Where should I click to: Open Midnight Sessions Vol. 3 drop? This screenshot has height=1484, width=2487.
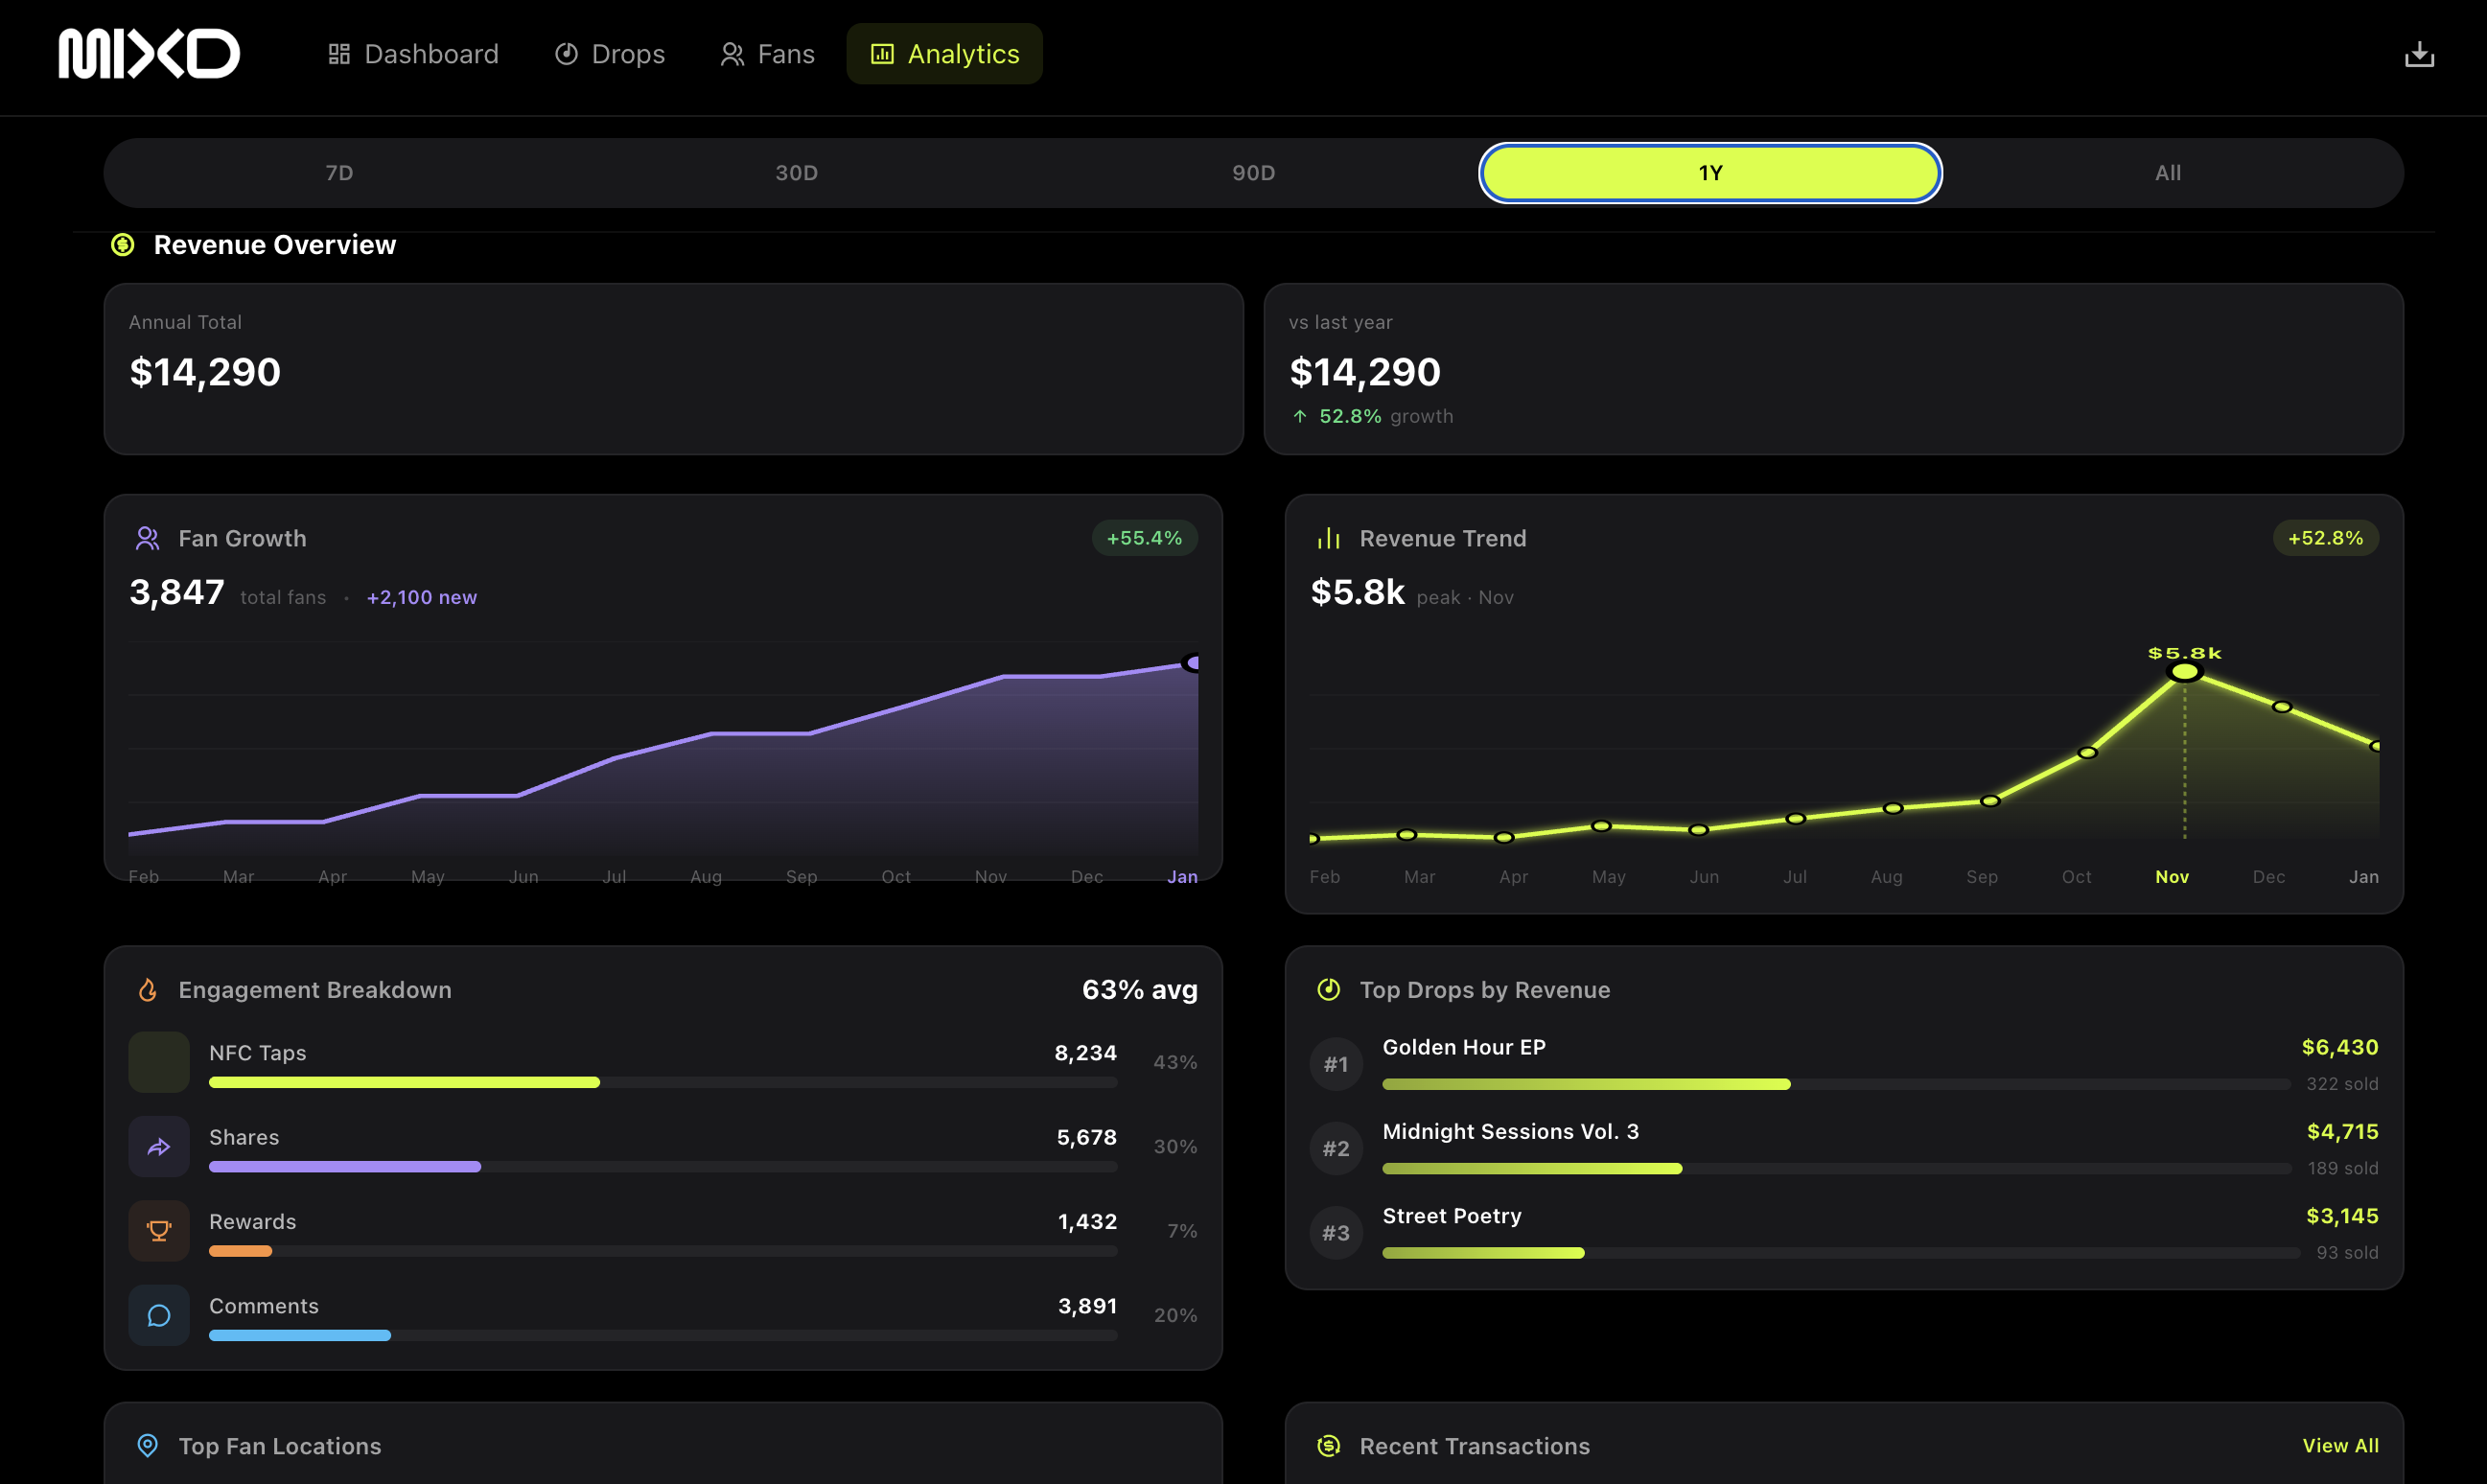click(x=1510, y=1132)
